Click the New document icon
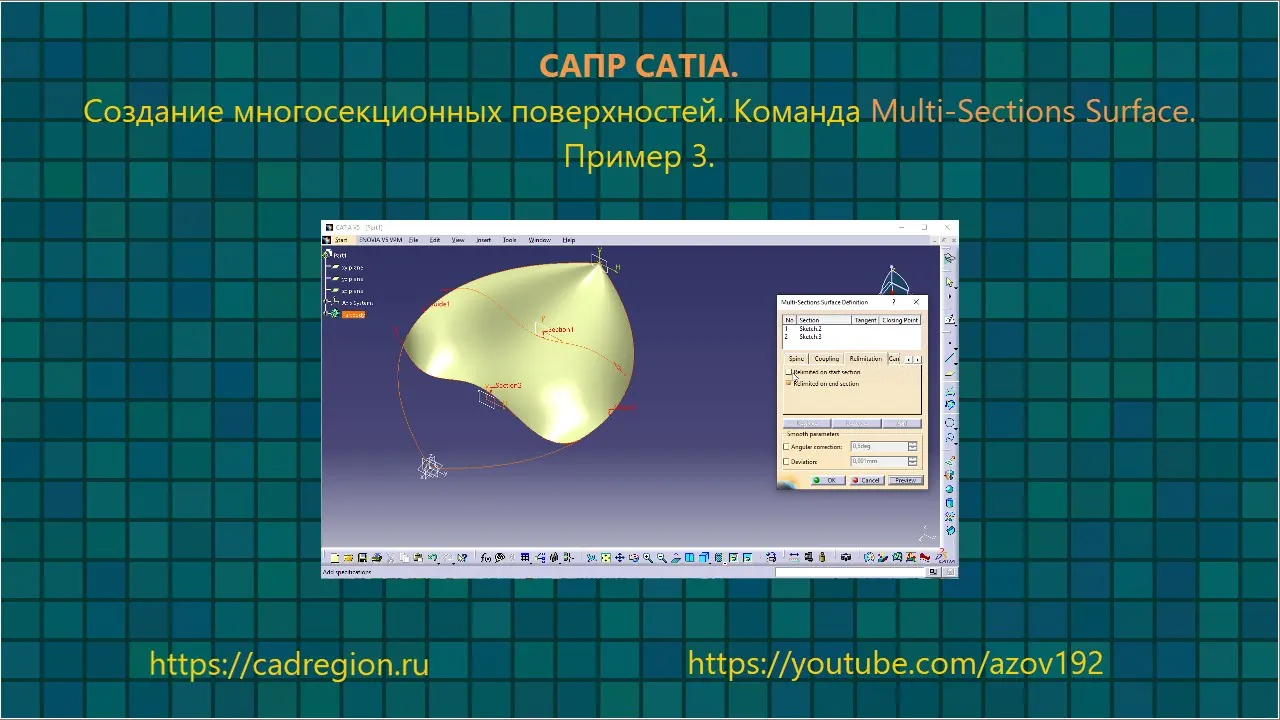This screenshot has width=1280, height=720. coord(335,558)
